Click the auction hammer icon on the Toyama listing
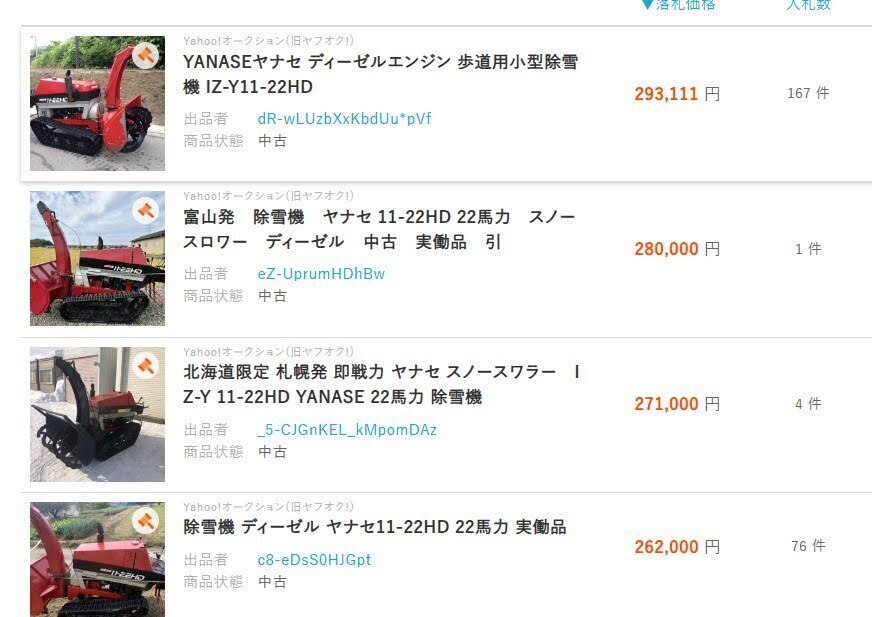The image size is (872, 617). pyautogui.click(x=145, y=210)
